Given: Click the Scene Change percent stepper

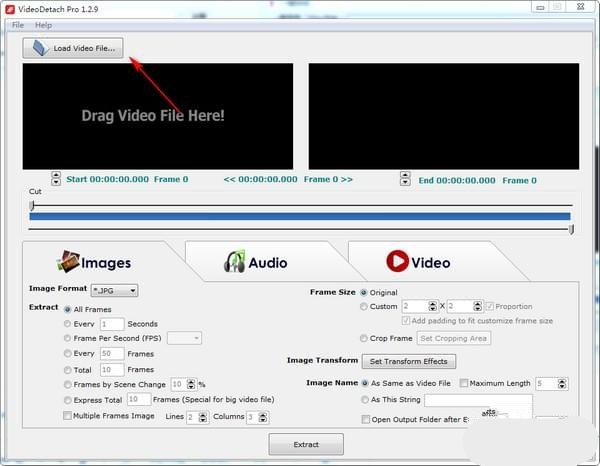Looking at the screenshot, I should (x=191, y=384).
